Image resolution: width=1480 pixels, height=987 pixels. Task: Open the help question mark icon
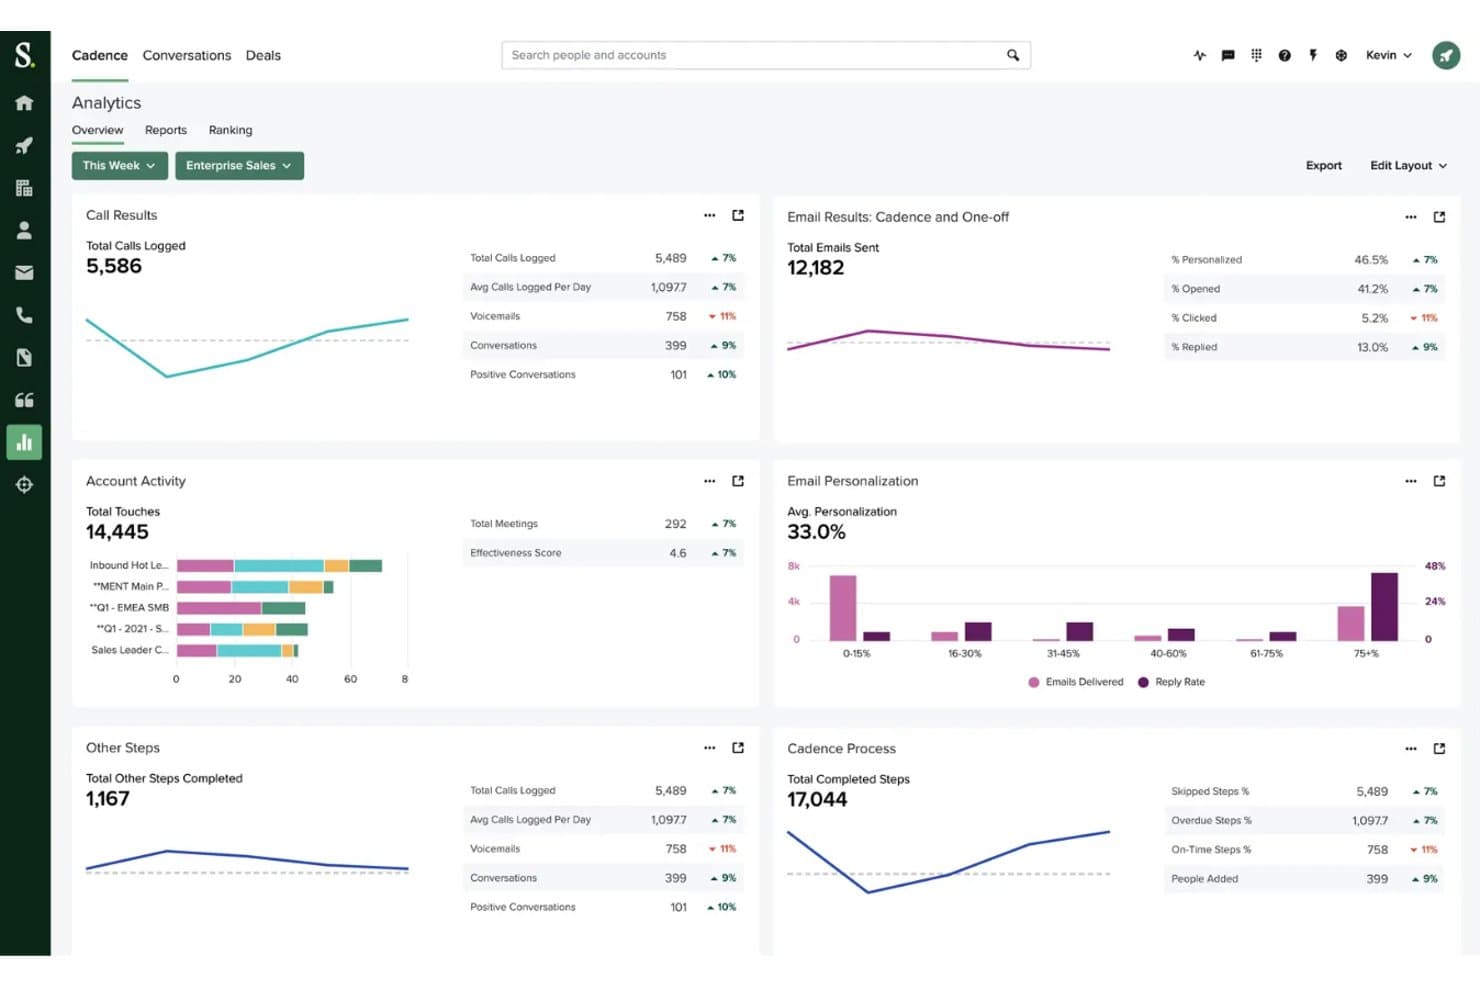[1284, 56]
